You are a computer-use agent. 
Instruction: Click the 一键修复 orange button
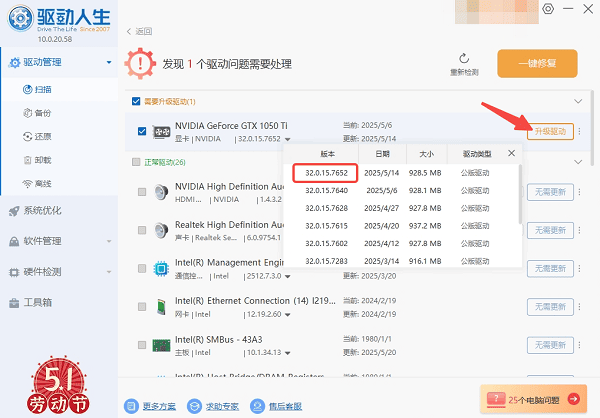(537, 63)
